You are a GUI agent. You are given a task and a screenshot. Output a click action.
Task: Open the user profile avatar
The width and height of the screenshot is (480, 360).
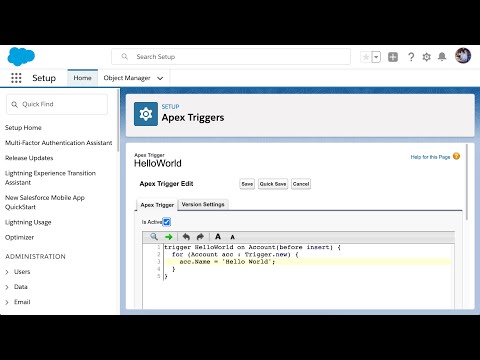463,56
